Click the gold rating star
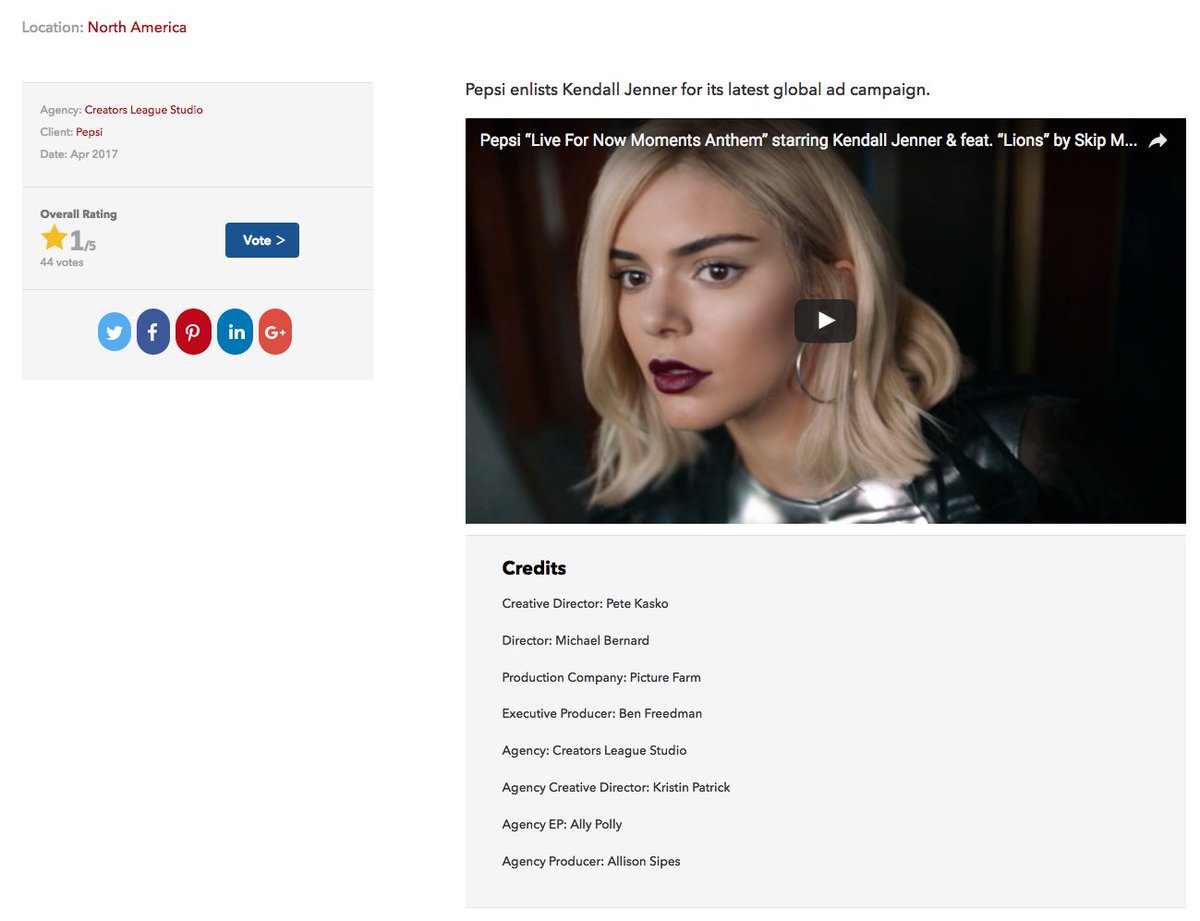 click(54, 238)
